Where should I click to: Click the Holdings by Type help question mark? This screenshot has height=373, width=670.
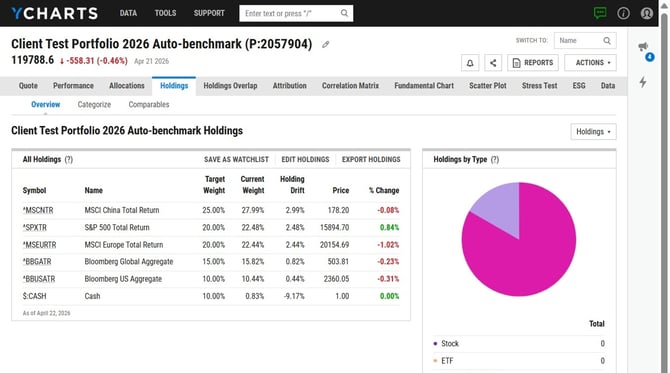pyautogui.click(x=495, y=159)
